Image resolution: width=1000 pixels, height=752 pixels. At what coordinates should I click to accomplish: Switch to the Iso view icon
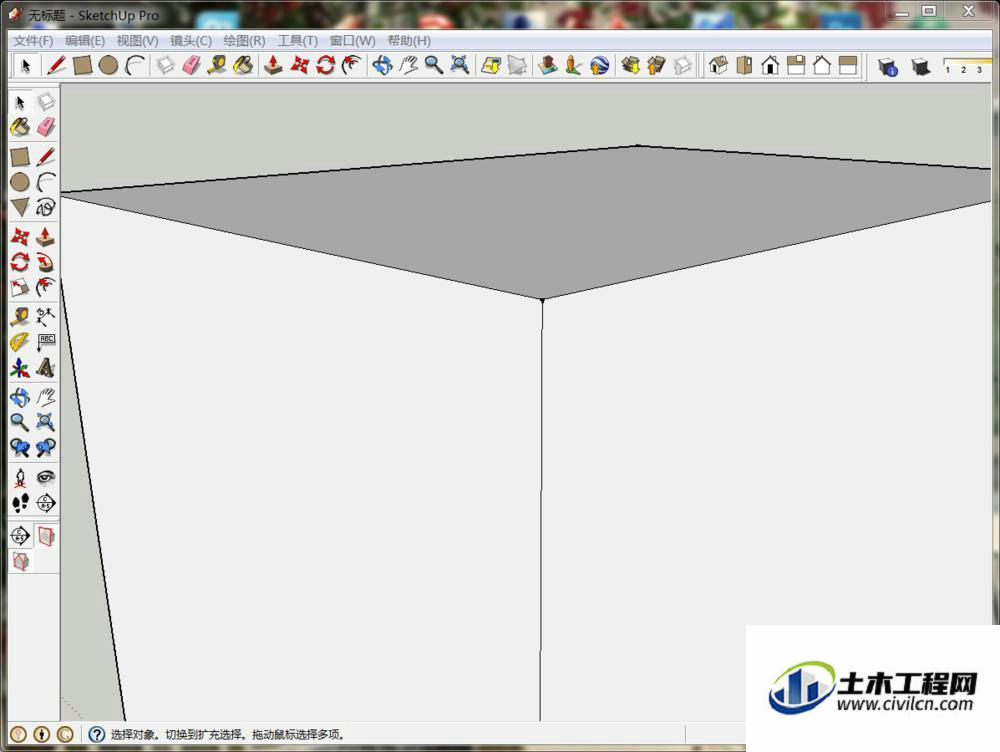coord(718,65)
